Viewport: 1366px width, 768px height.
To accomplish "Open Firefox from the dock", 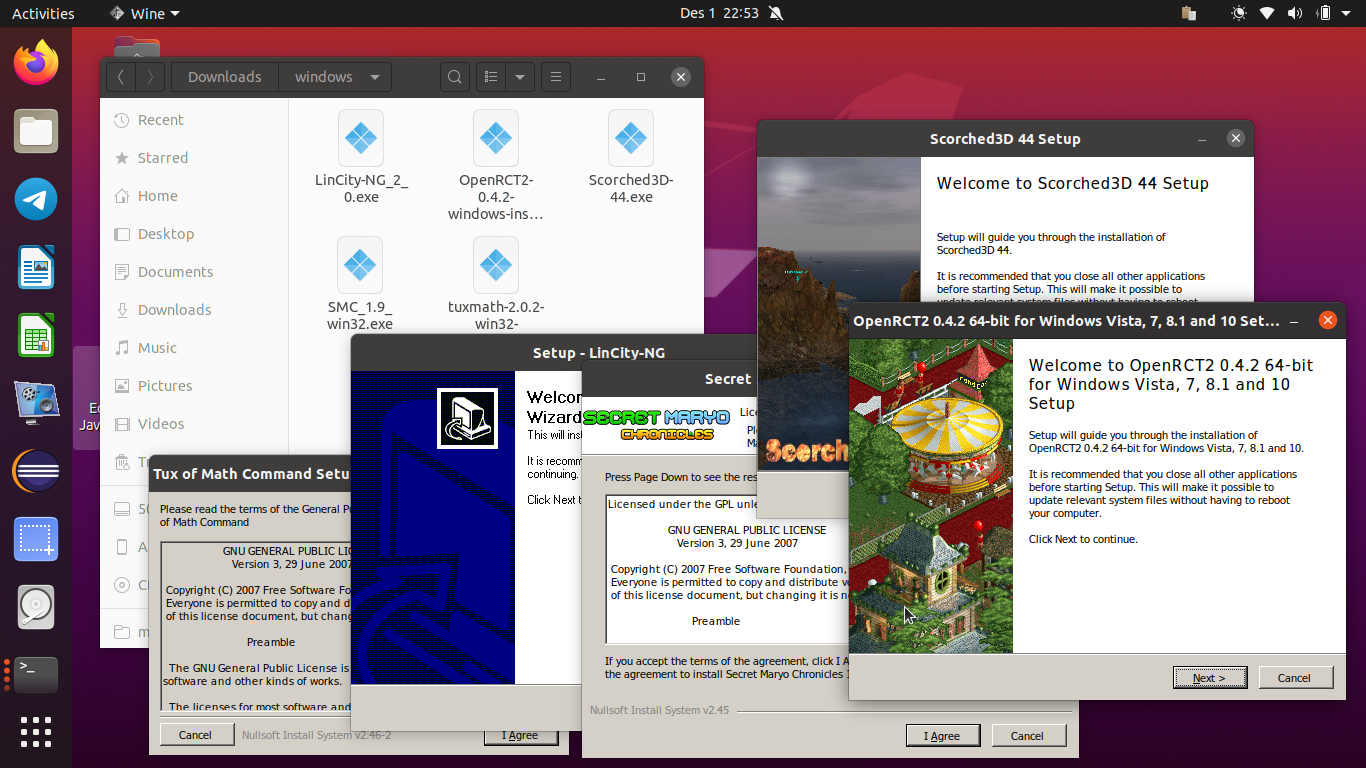I will (x=36, y=64).
